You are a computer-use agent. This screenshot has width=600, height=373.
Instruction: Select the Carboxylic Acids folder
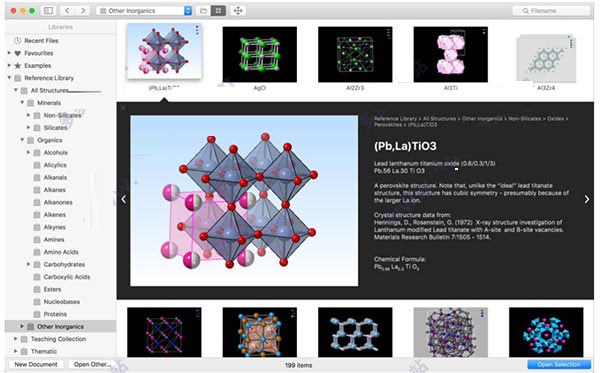coord(62,277)
